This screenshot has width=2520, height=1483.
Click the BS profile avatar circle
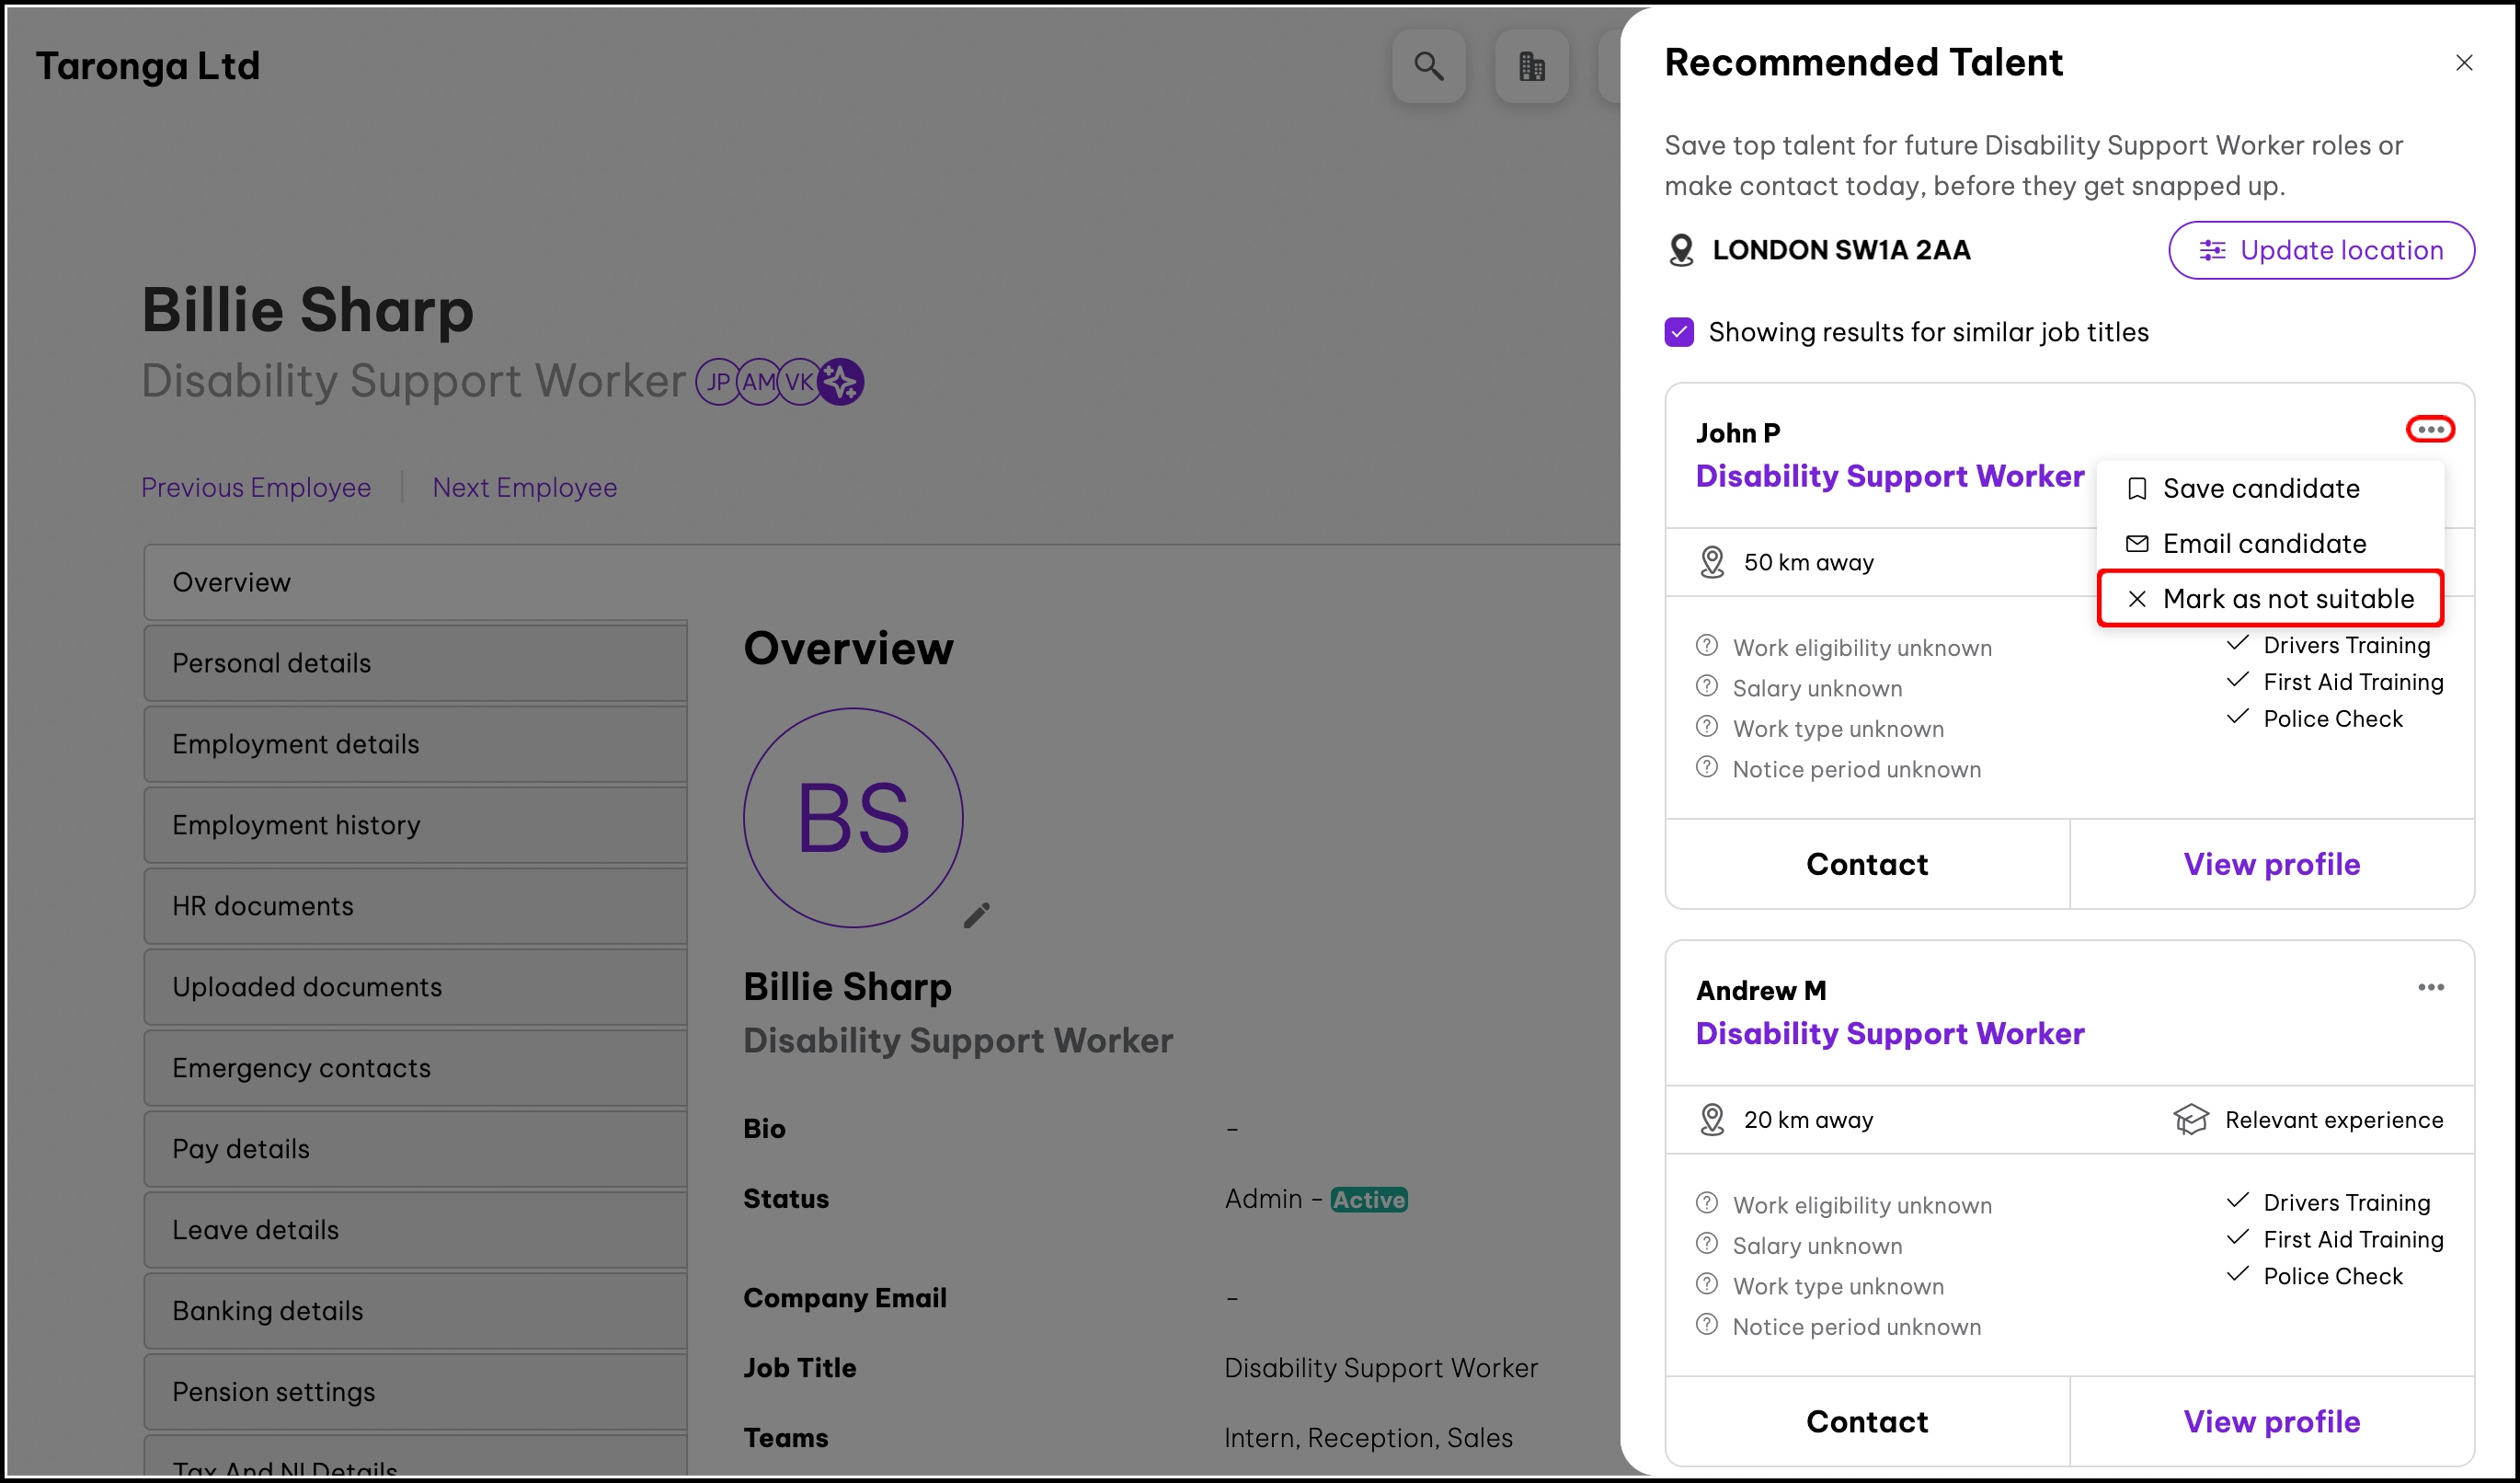tap(853, 818)
